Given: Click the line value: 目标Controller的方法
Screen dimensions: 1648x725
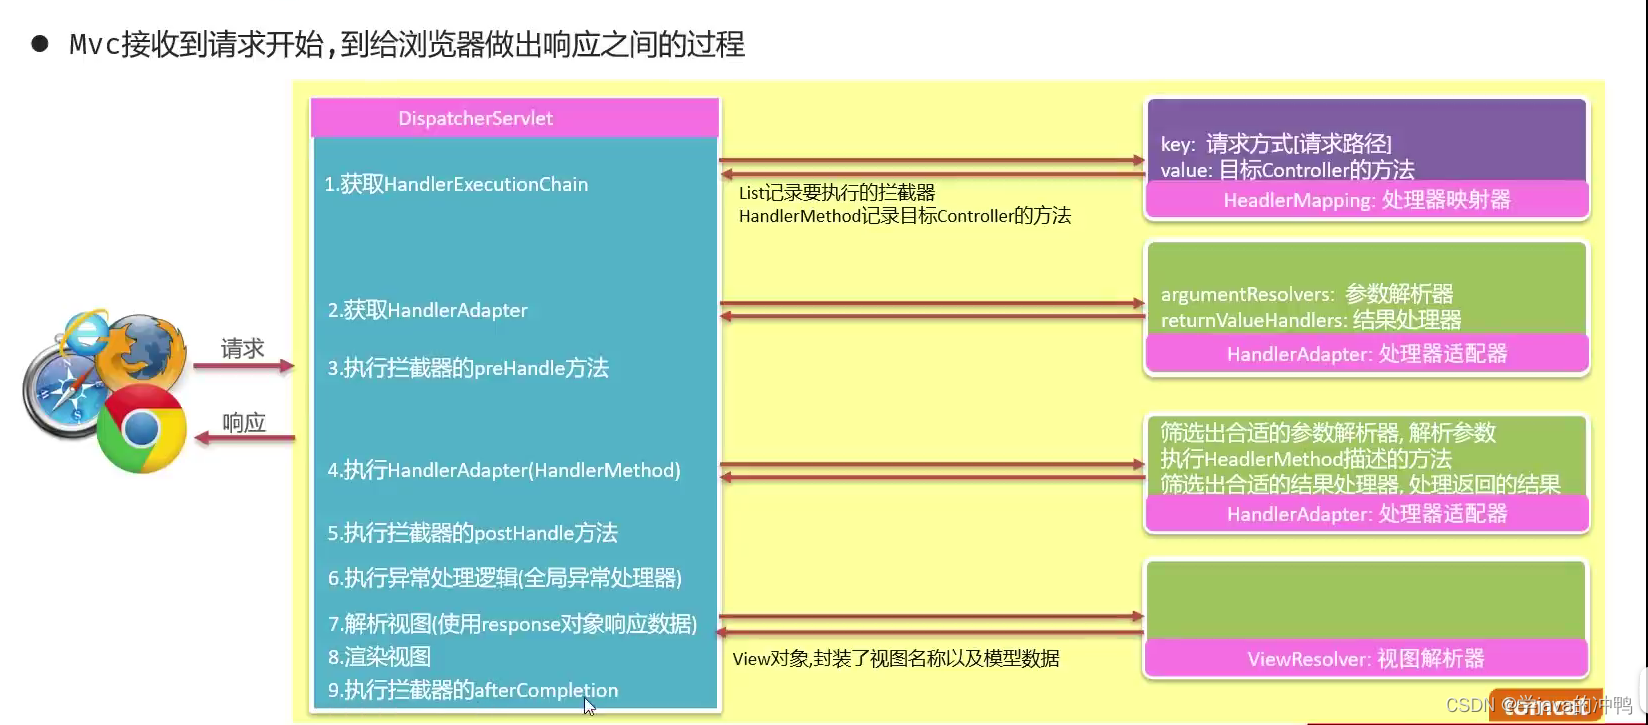Looking at the screenshot, I should 1288,169.
